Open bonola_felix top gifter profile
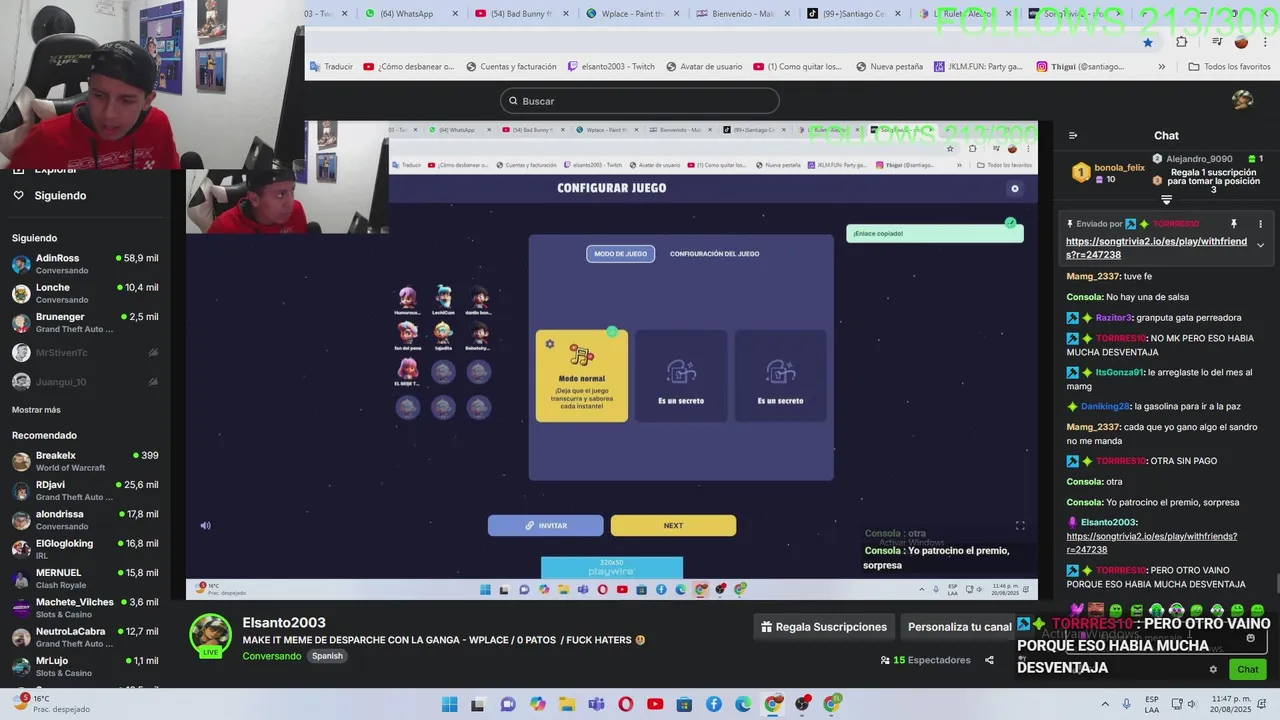 1109,173
